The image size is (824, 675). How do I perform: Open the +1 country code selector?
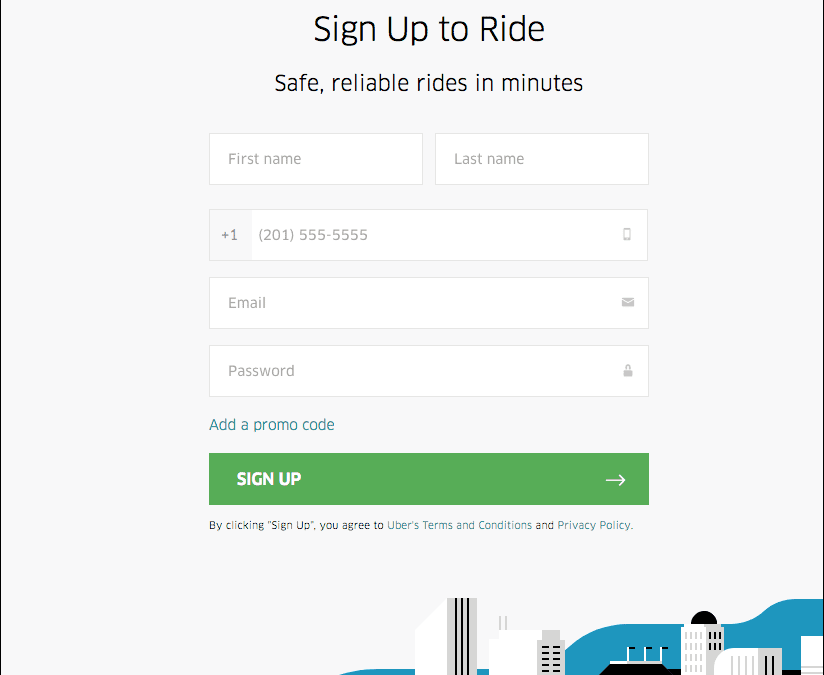pyautogui.click(x=230, y=235)
